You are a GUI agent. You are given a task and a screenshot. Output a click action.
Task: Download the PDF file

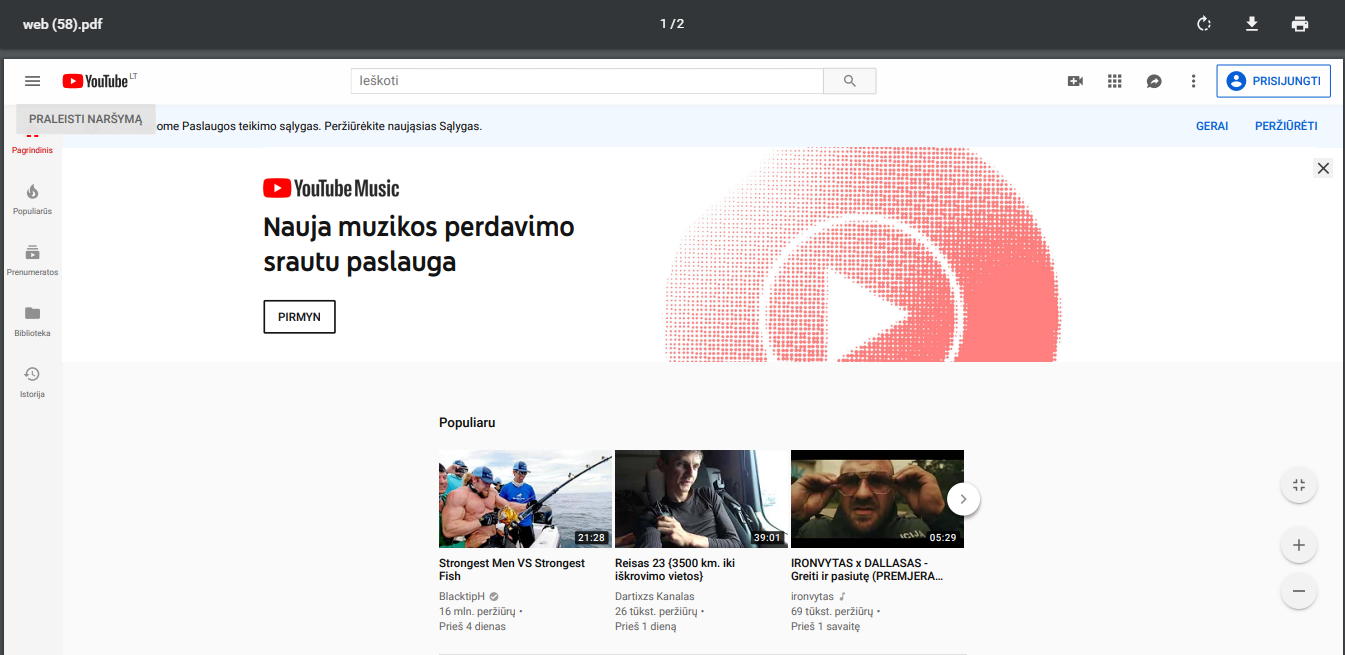pos(1252,24)
